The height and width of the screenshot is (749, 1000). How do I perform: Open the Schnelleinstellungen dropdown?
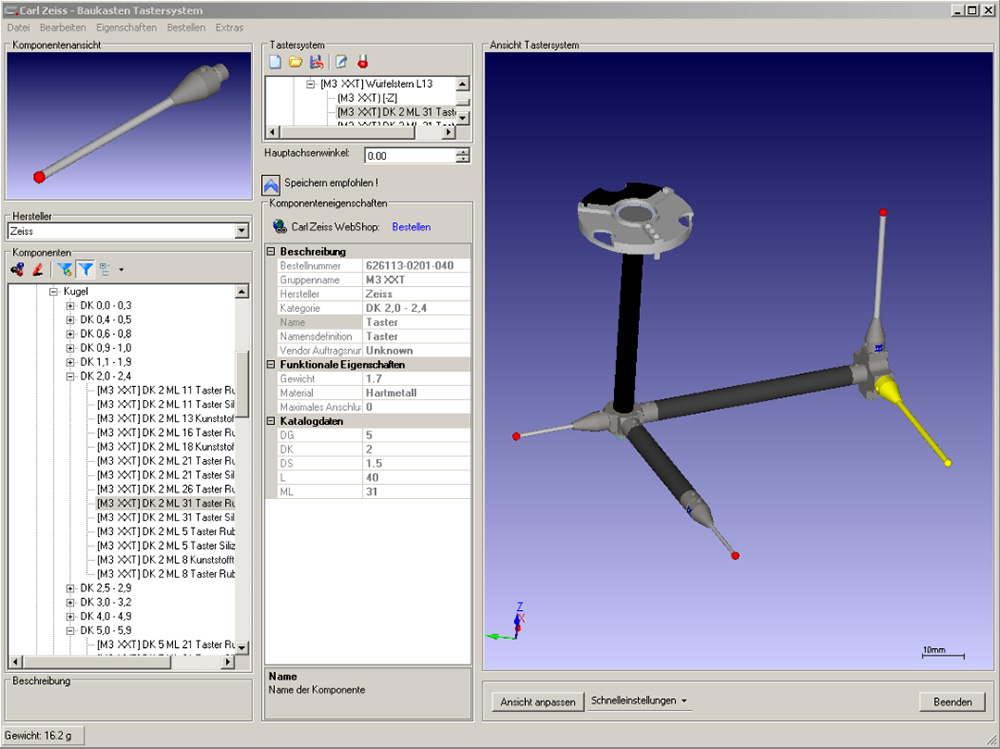point(639,701)
